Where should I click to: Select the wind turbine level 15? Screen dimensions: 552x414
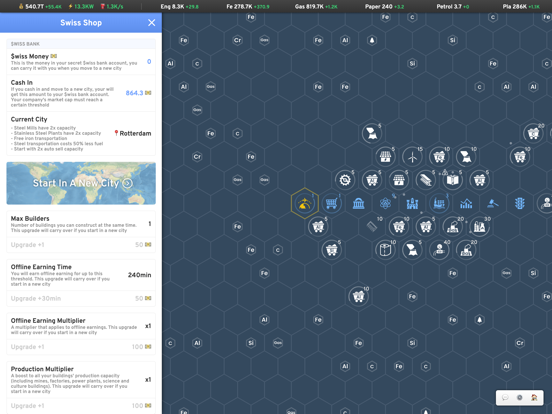pyautogui.click(x=412, y=157)
